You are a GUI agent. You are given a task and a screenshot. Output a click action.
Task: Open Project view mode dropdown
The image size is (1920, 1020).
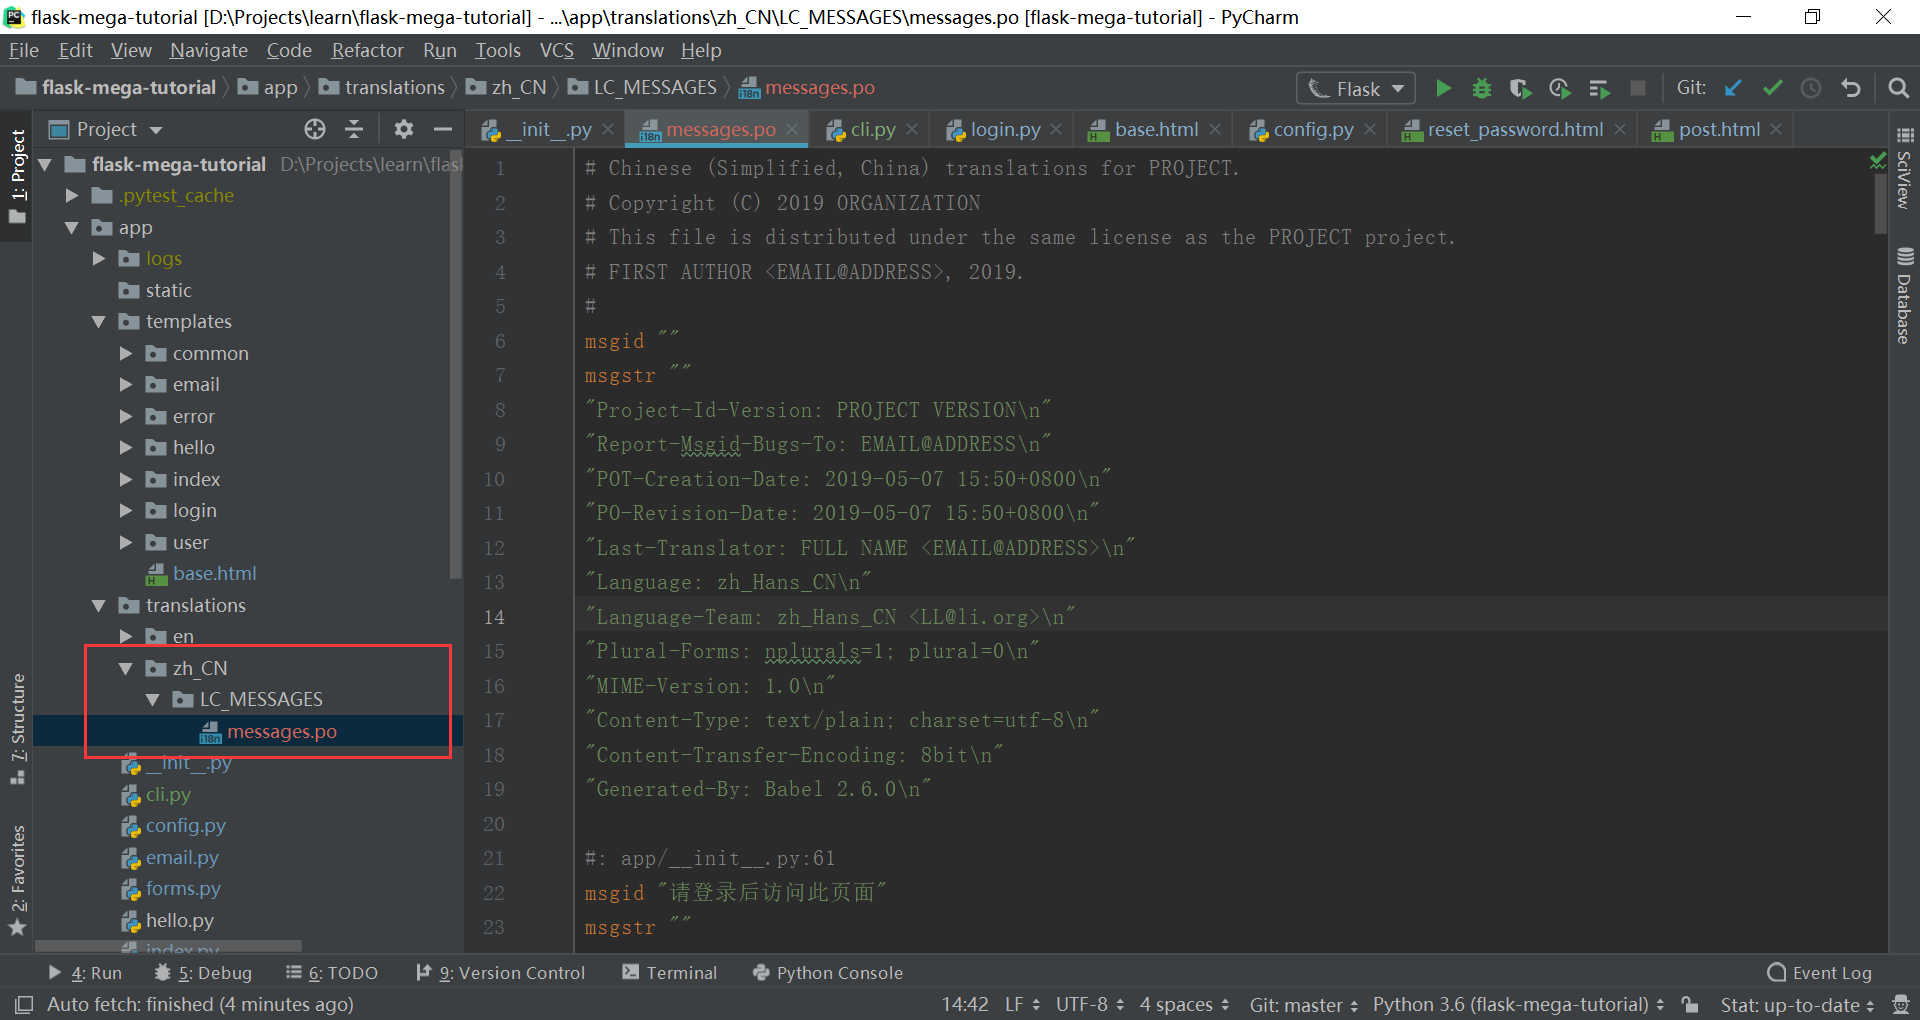pyautogui.click(x=105, y=129)
